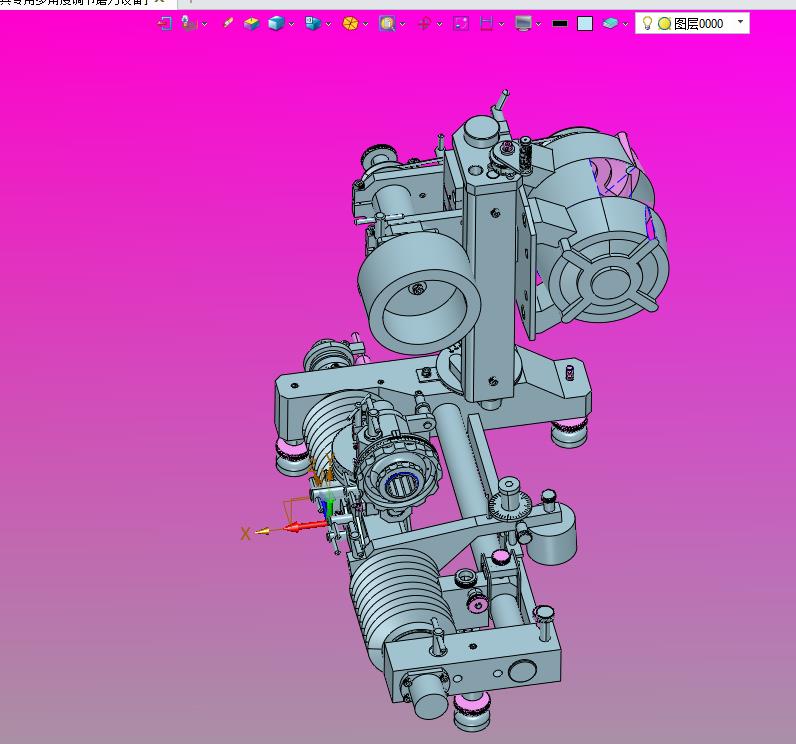
Task: Click the pencil sketch tool icon
Action: click(228, 23)
